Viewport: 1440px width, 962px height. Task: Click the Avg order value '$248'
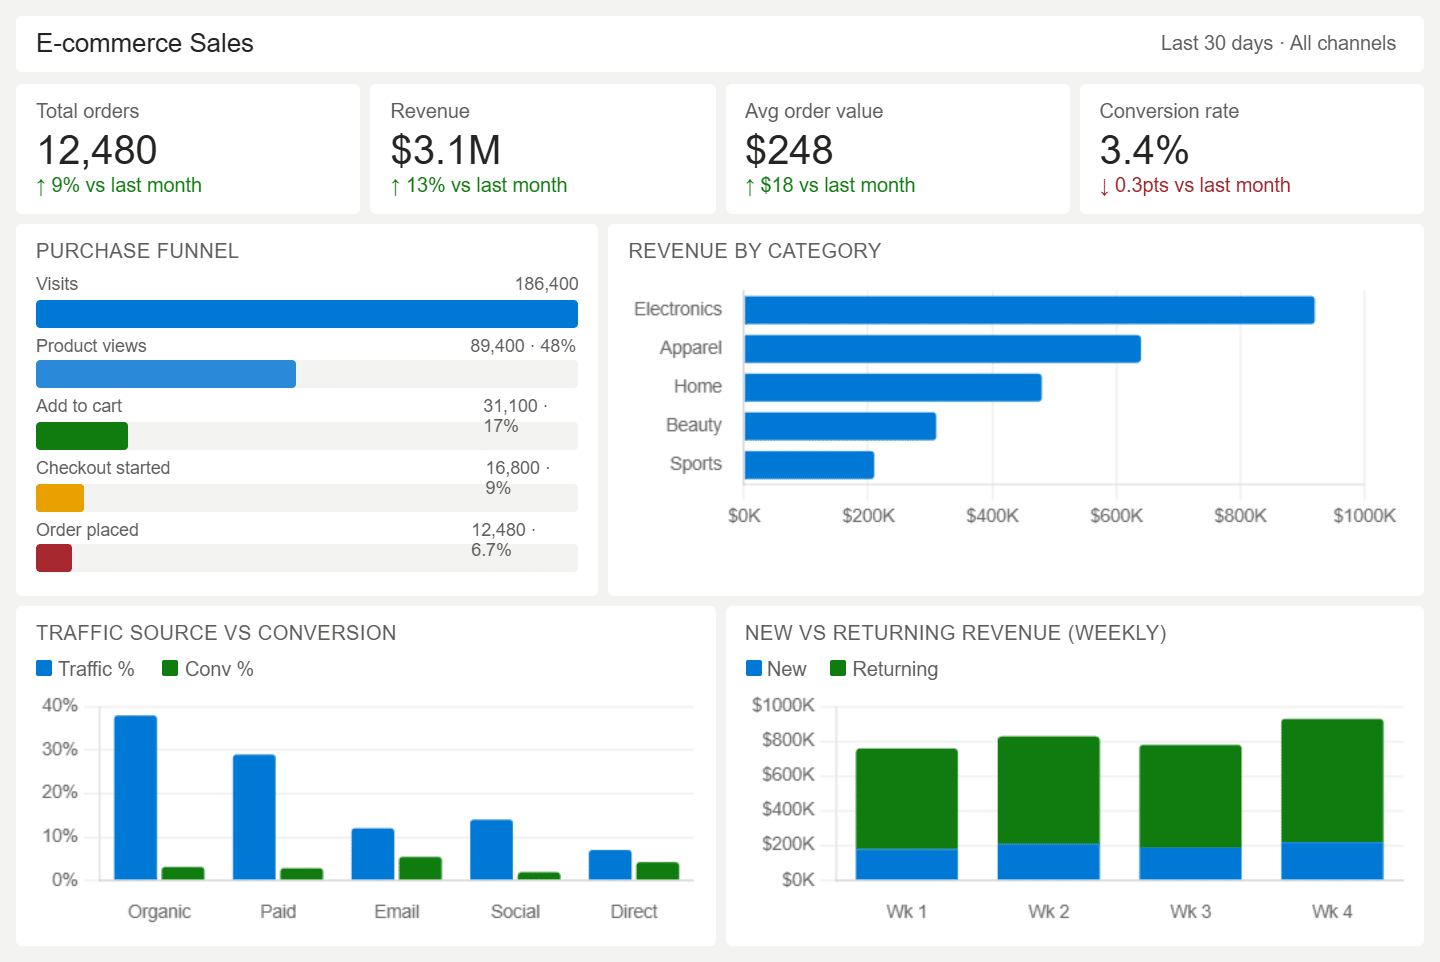click(789, 150)
